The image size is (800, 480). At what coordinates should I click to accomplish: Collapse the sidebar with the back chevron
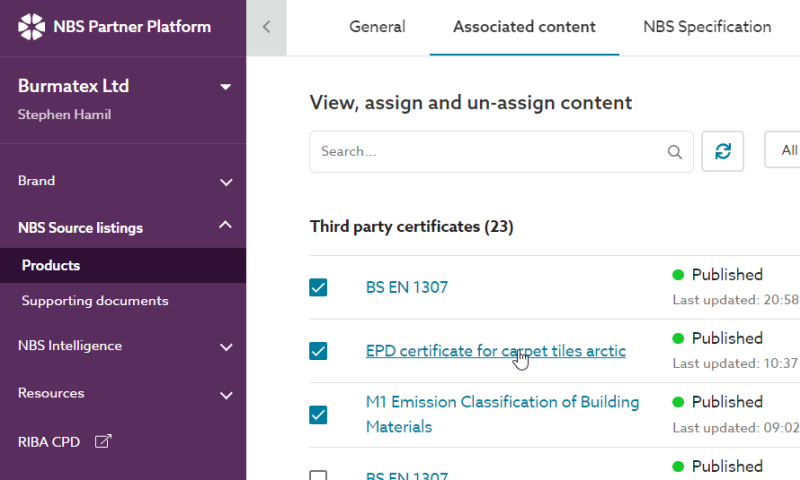(266, 27)
